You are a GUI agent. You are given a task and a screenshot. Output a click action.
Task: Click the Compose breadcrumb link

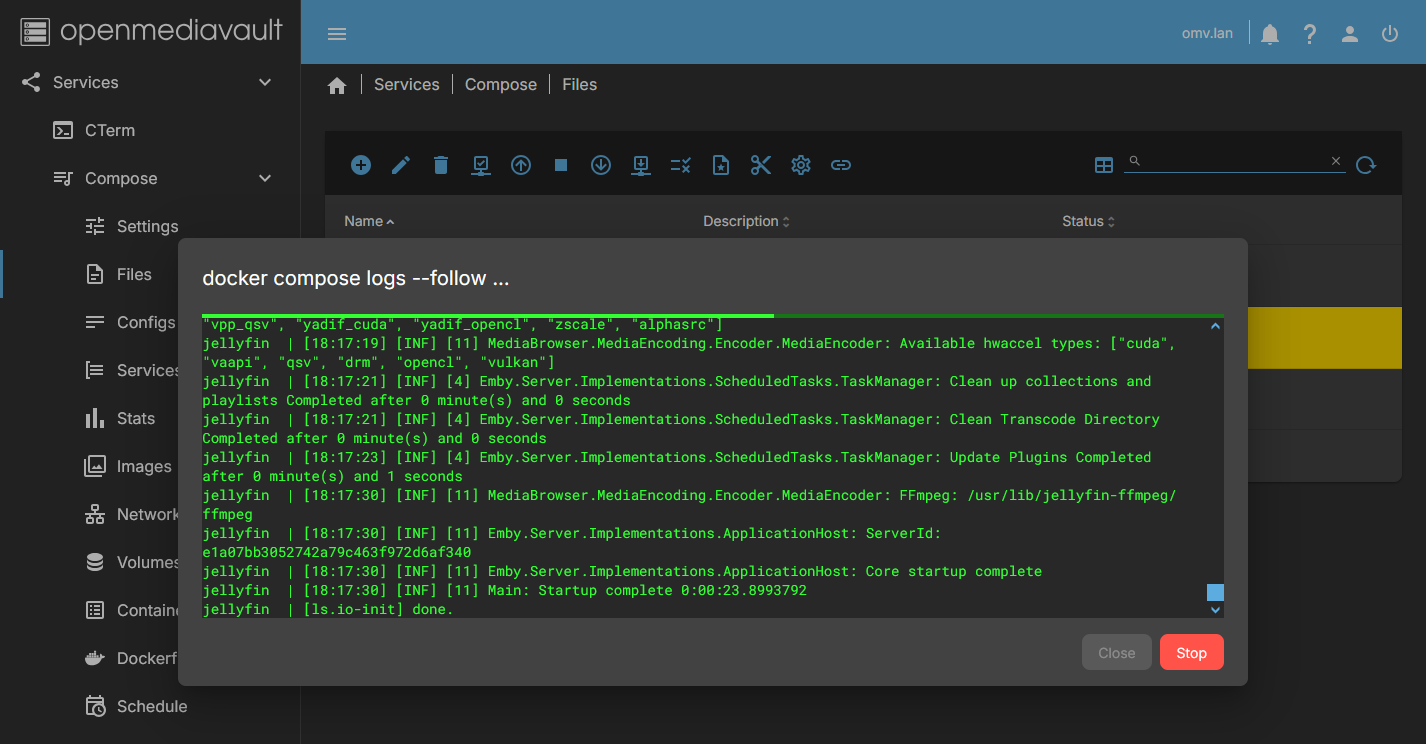pos(501,85)
